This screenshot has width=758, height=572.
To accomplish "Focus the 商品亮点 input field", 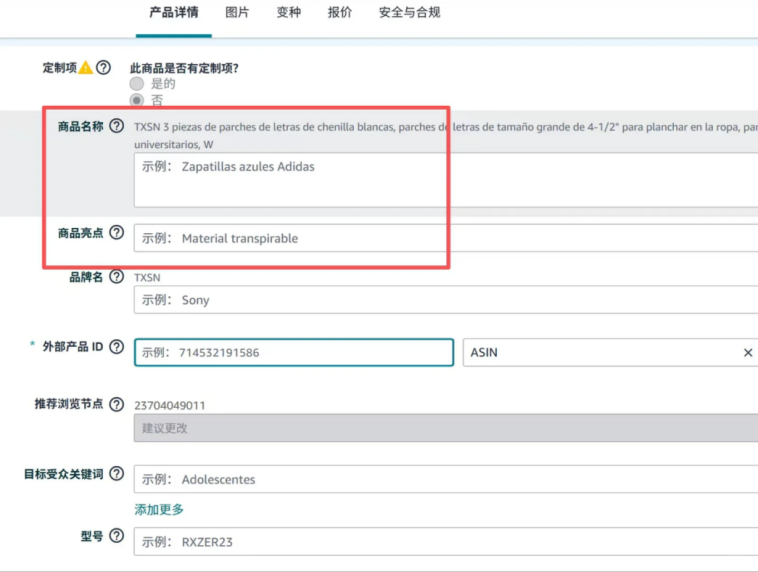I will click(446, 238).
